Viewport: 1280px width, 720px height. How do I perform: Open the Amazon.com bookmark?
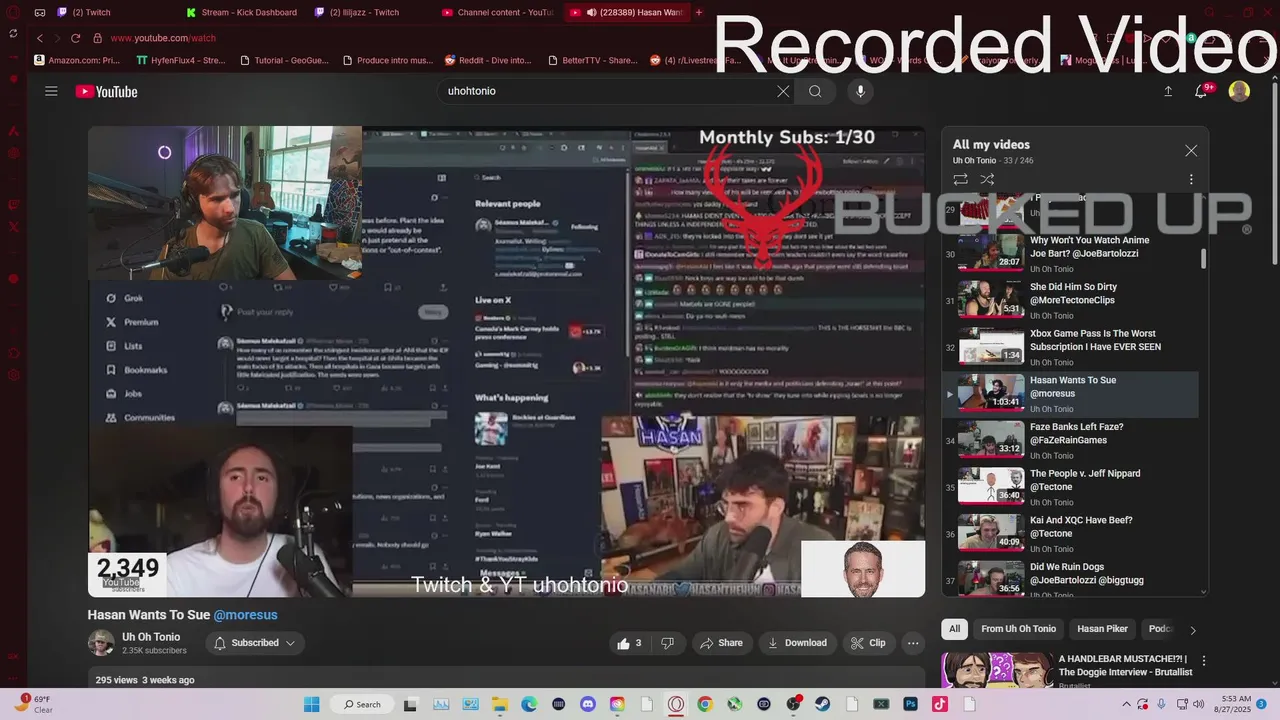pyautogui.click(x=77, y=60)
